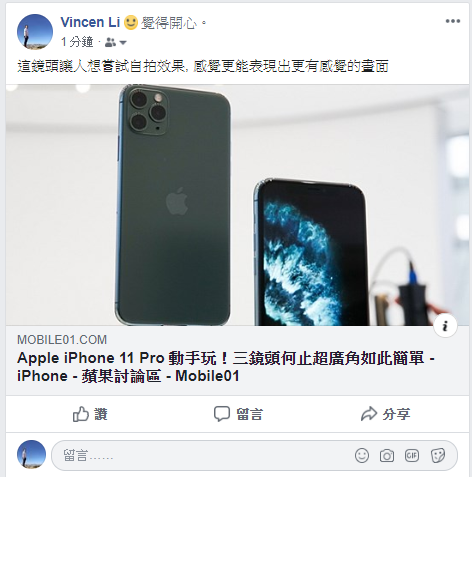This screenshot has height=585, width=472.
Task: Click the 1 分鐘 post timestamp
Action: pyautogui.click(x=77, y=42)
